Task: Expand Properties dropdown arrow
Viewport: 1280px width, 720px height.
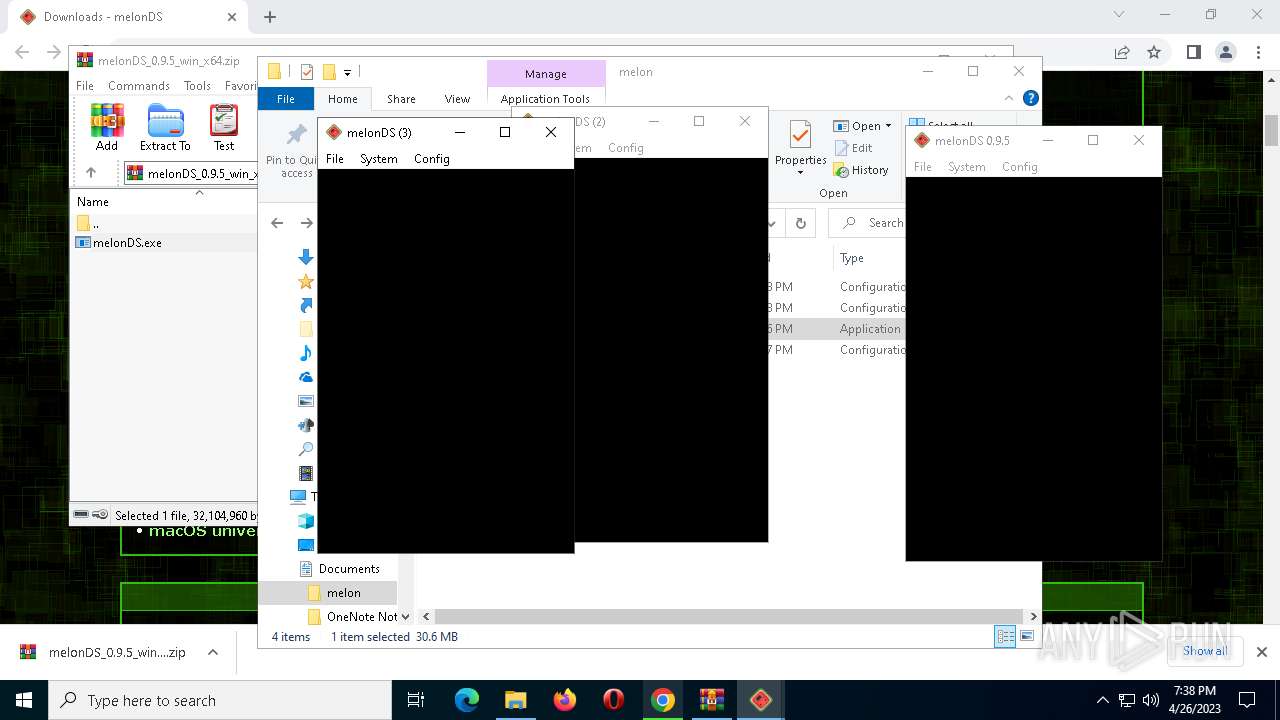Action: click(x=800, y=172)
